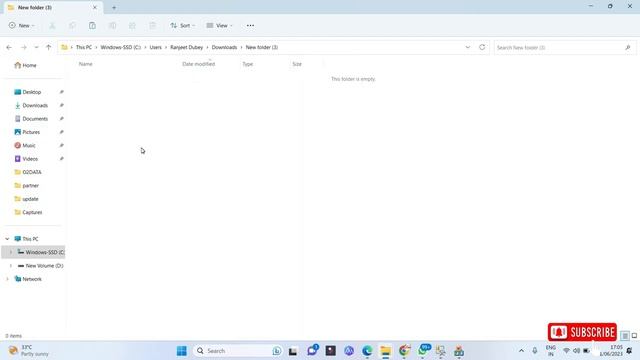The width and height of the screenshot is (640, 360).
Task: Sort by Name column header
Action: point(85,64)
